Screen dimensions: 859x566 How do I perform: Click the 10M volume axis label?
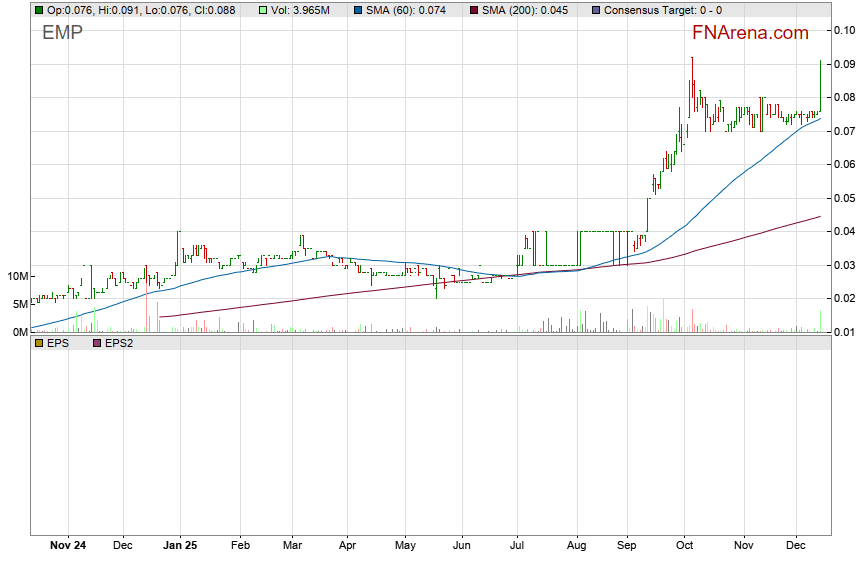tap(17, 276)
